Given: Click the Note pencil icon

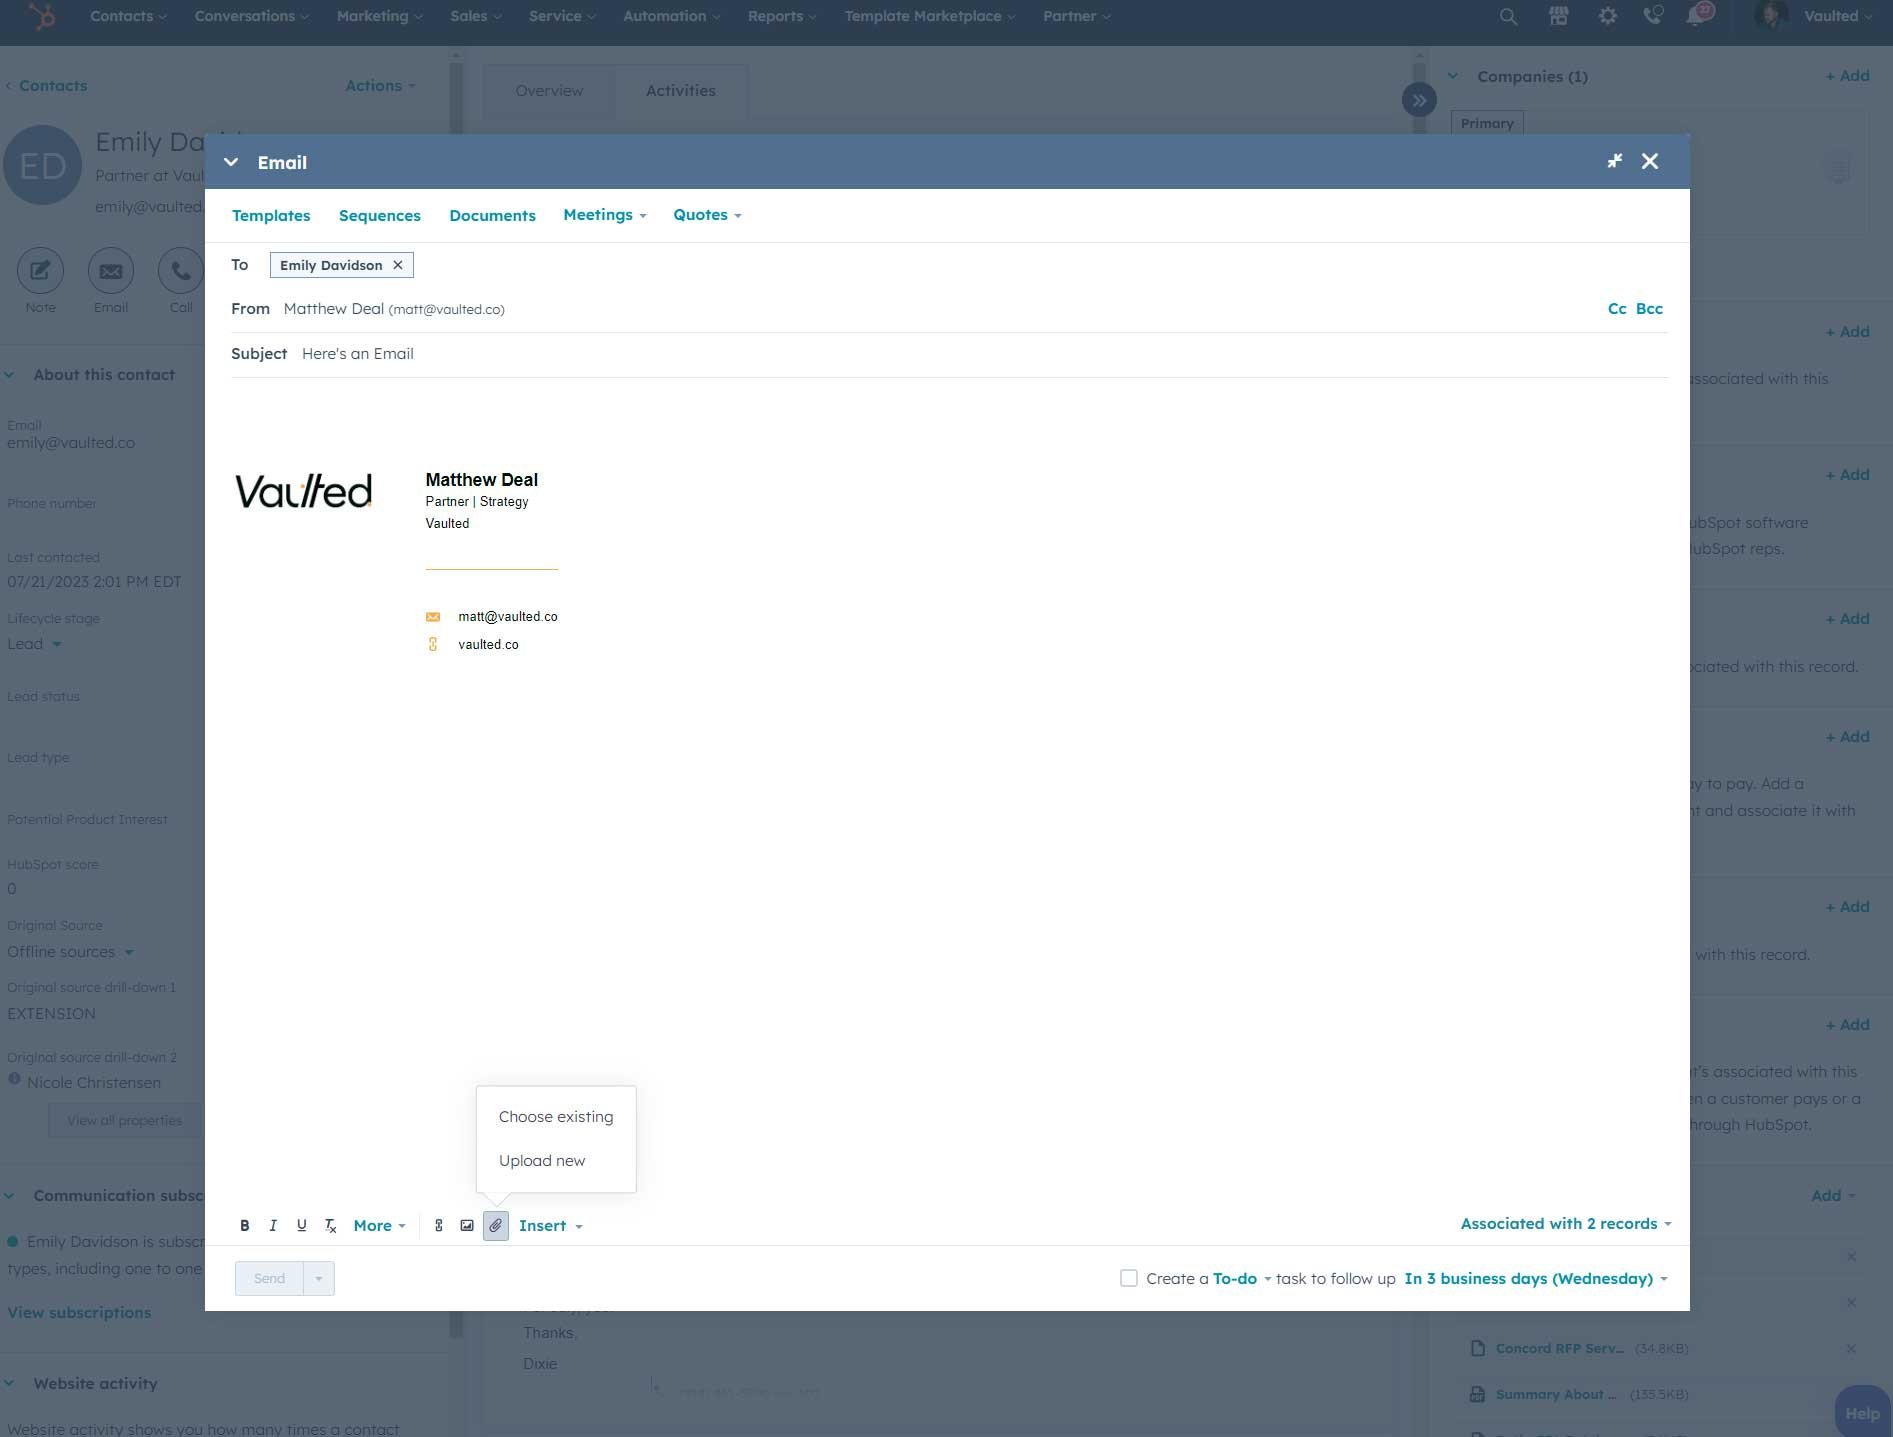Looking at the screenshot, I should tap(40, 271).
